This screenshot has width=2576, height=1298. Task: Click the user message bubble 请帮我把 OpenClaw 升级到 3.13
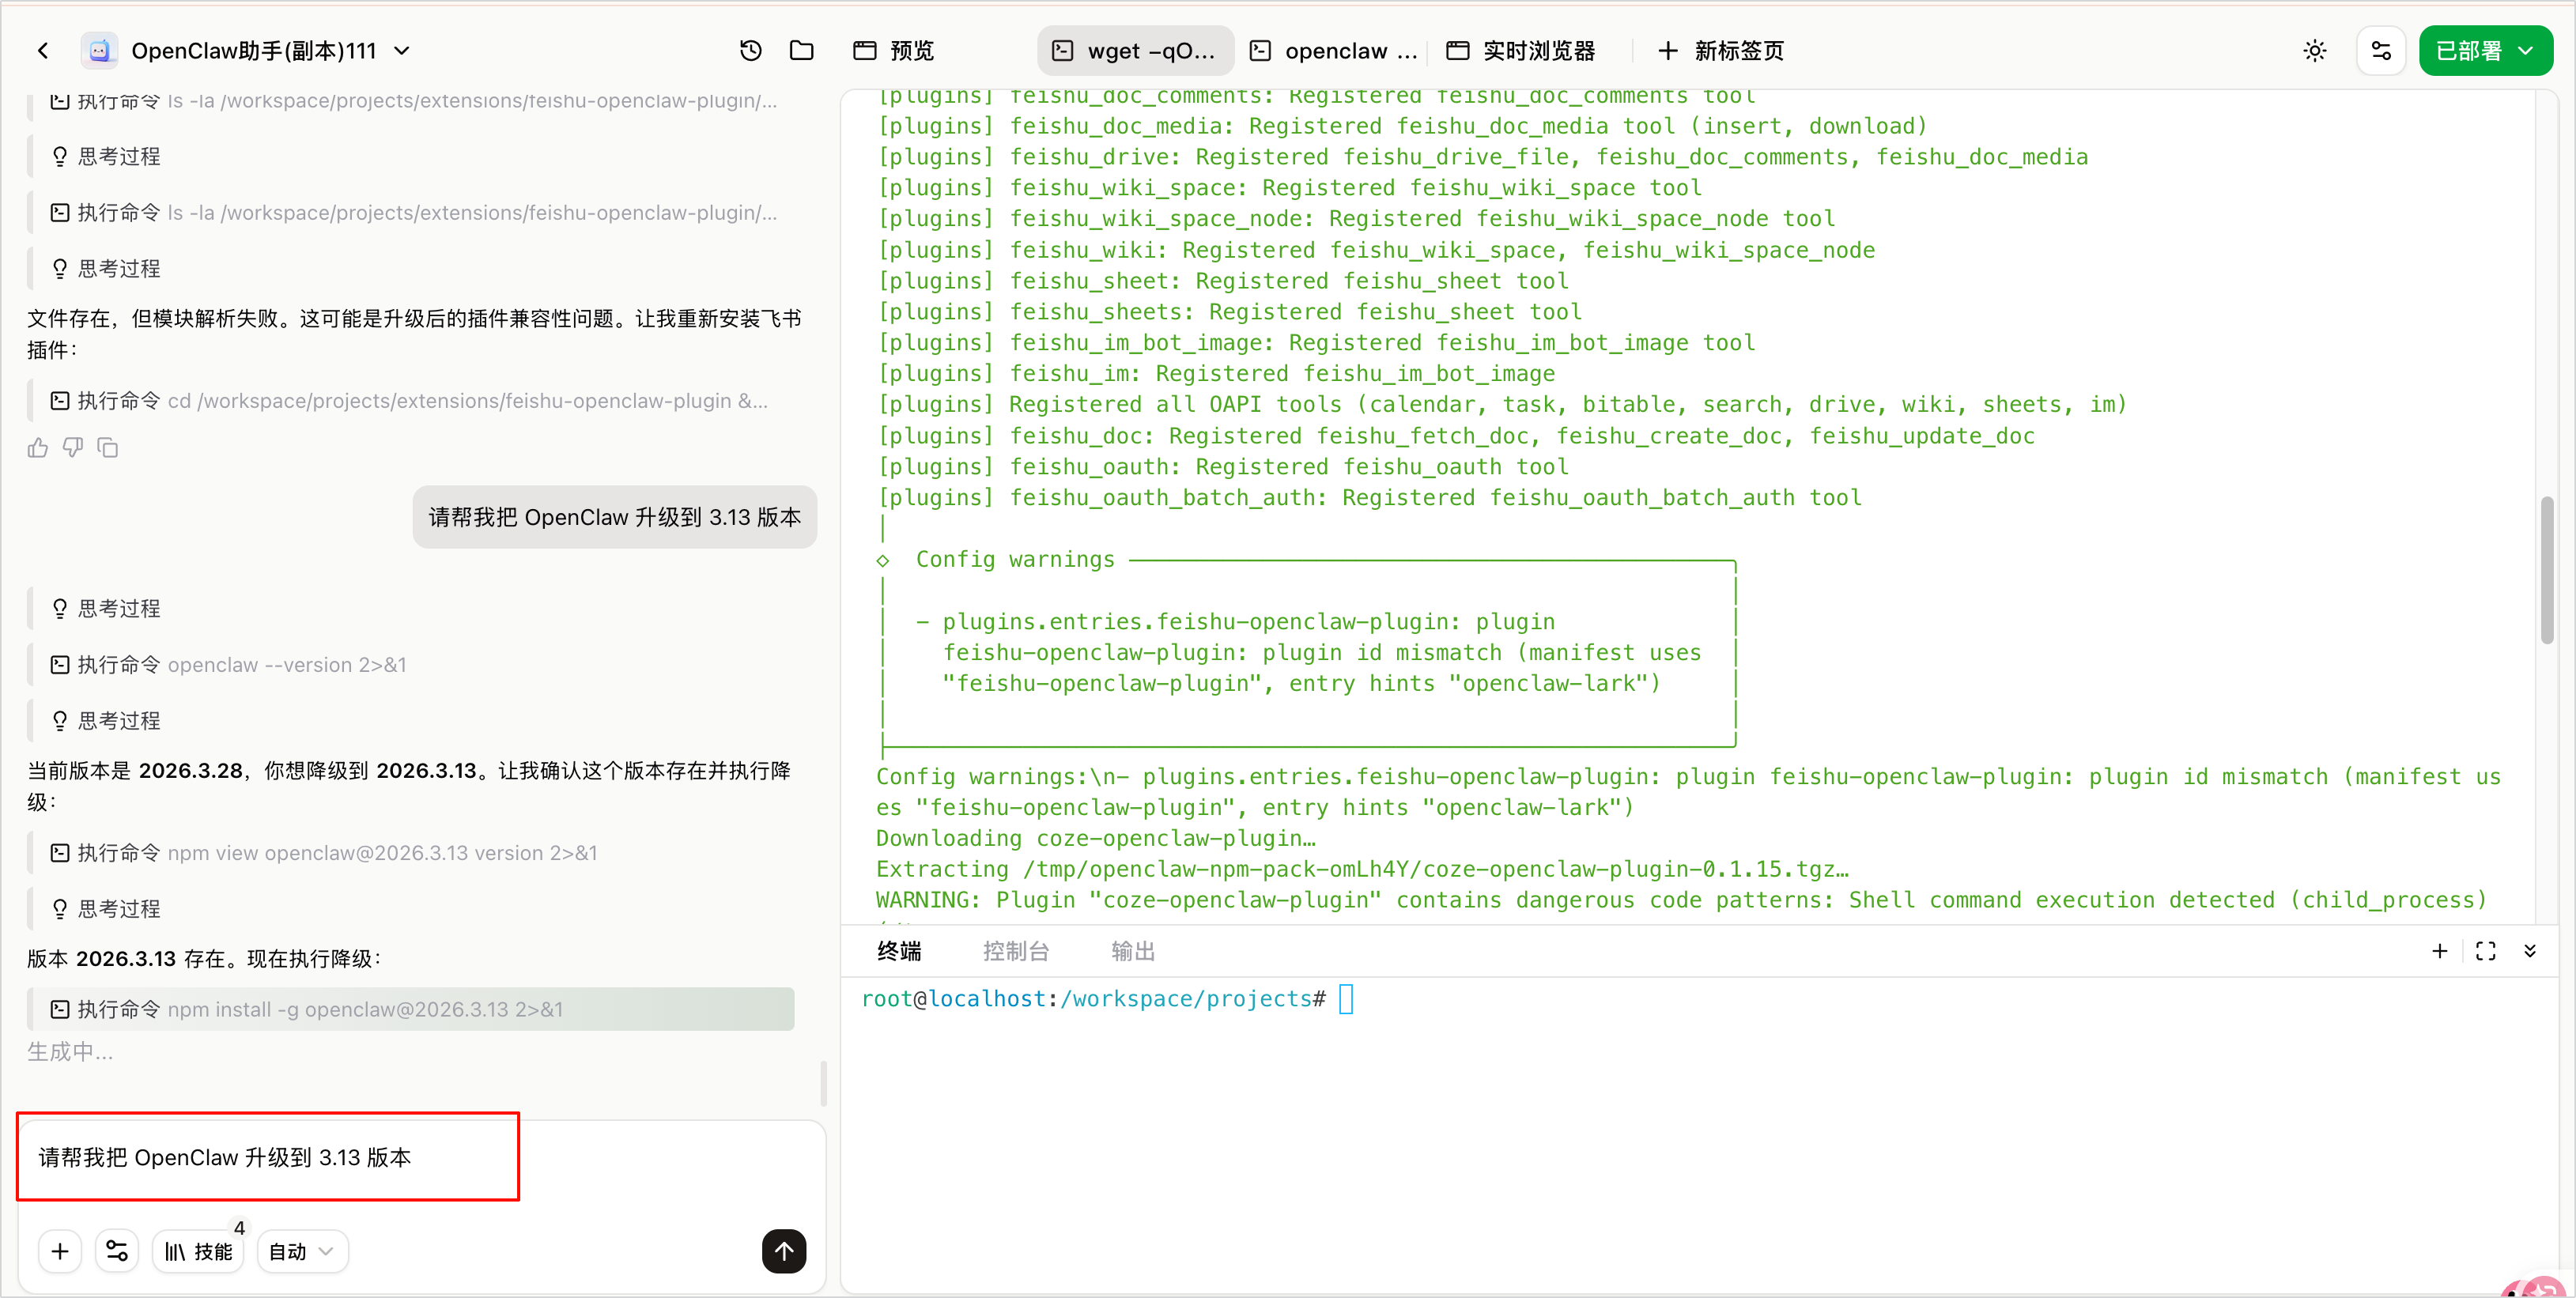pyautogui.click(x=615, y=517)
